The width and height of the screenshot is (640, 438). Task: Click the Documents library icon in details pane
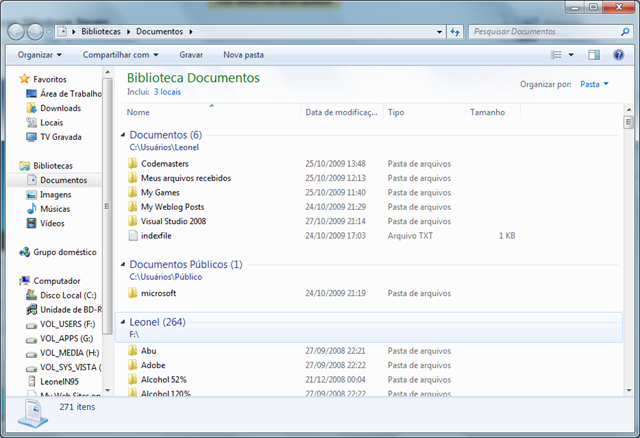pyautogui.click(x=33, y=414)
